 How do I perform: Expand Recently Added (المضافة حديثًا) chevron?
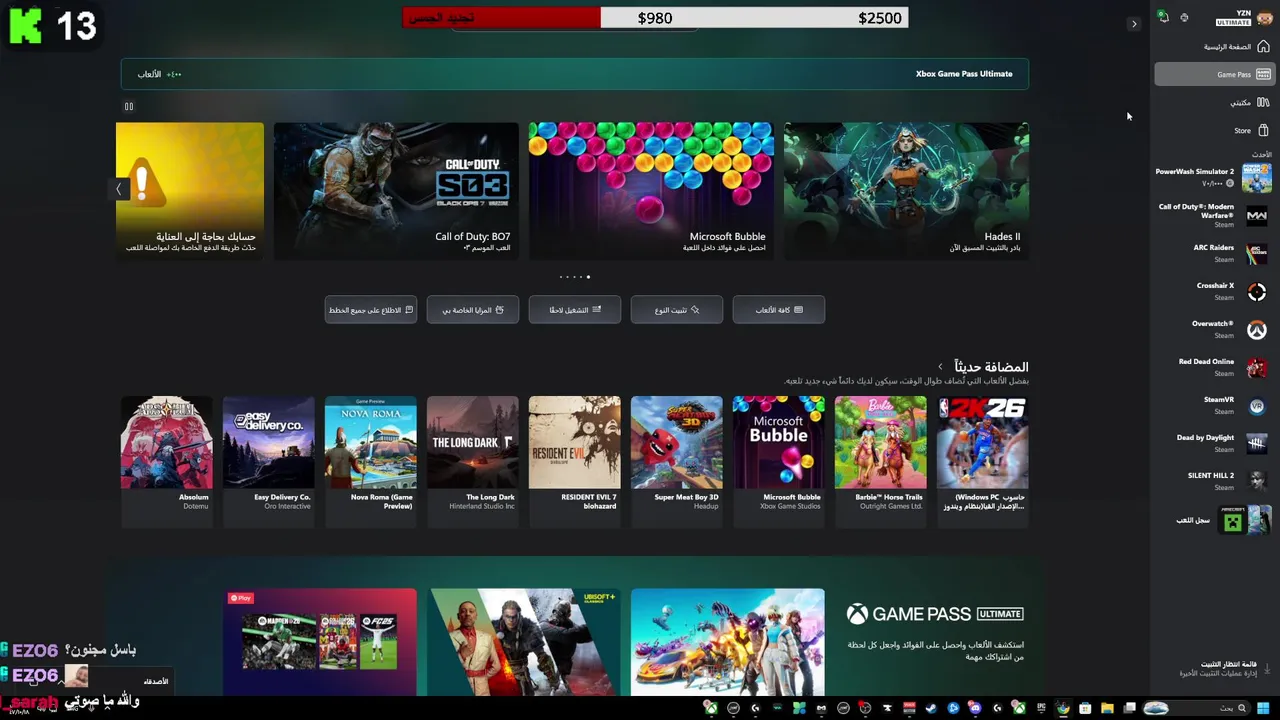940,367
